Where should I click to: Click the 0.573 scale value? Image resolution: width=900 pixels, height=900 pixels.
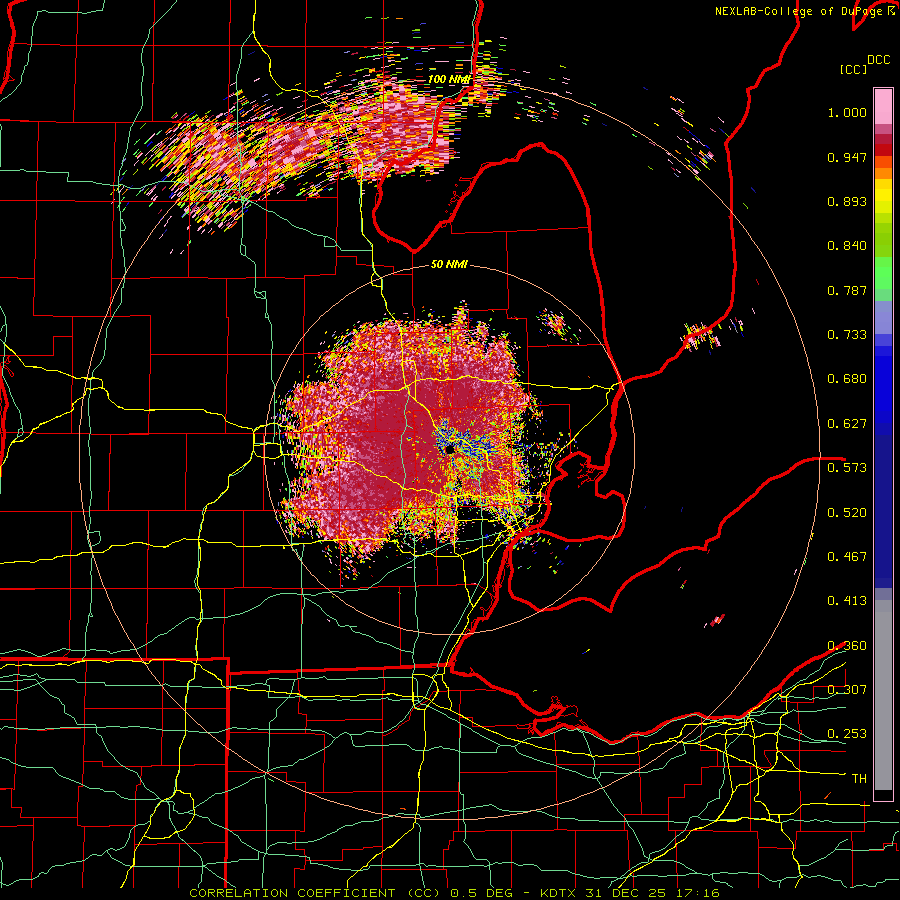847,468
